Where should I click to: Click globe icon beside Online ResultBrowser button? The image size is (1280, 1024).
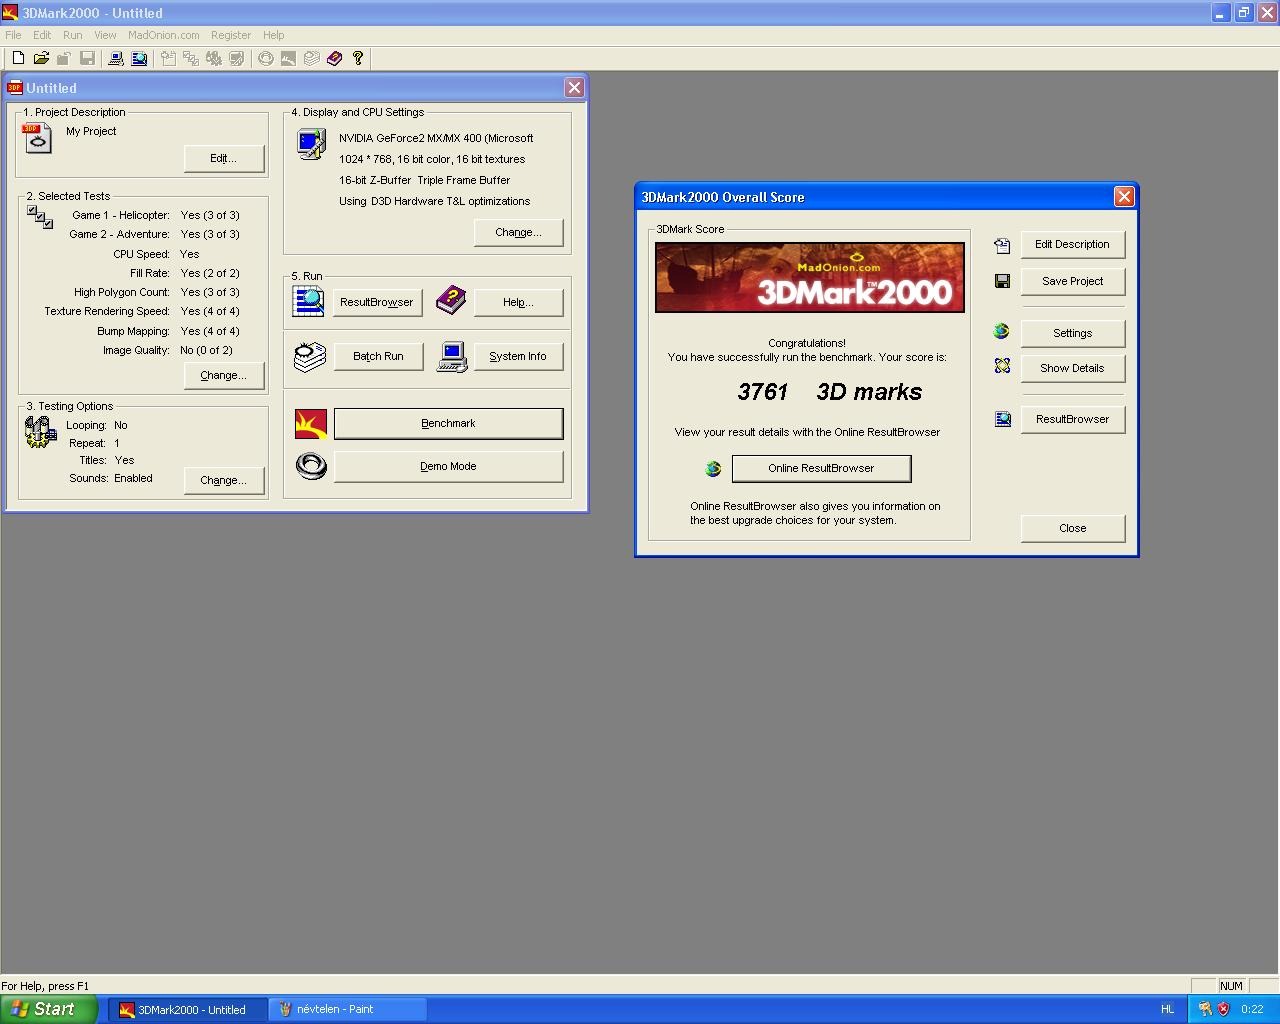[x=713, y=468]
